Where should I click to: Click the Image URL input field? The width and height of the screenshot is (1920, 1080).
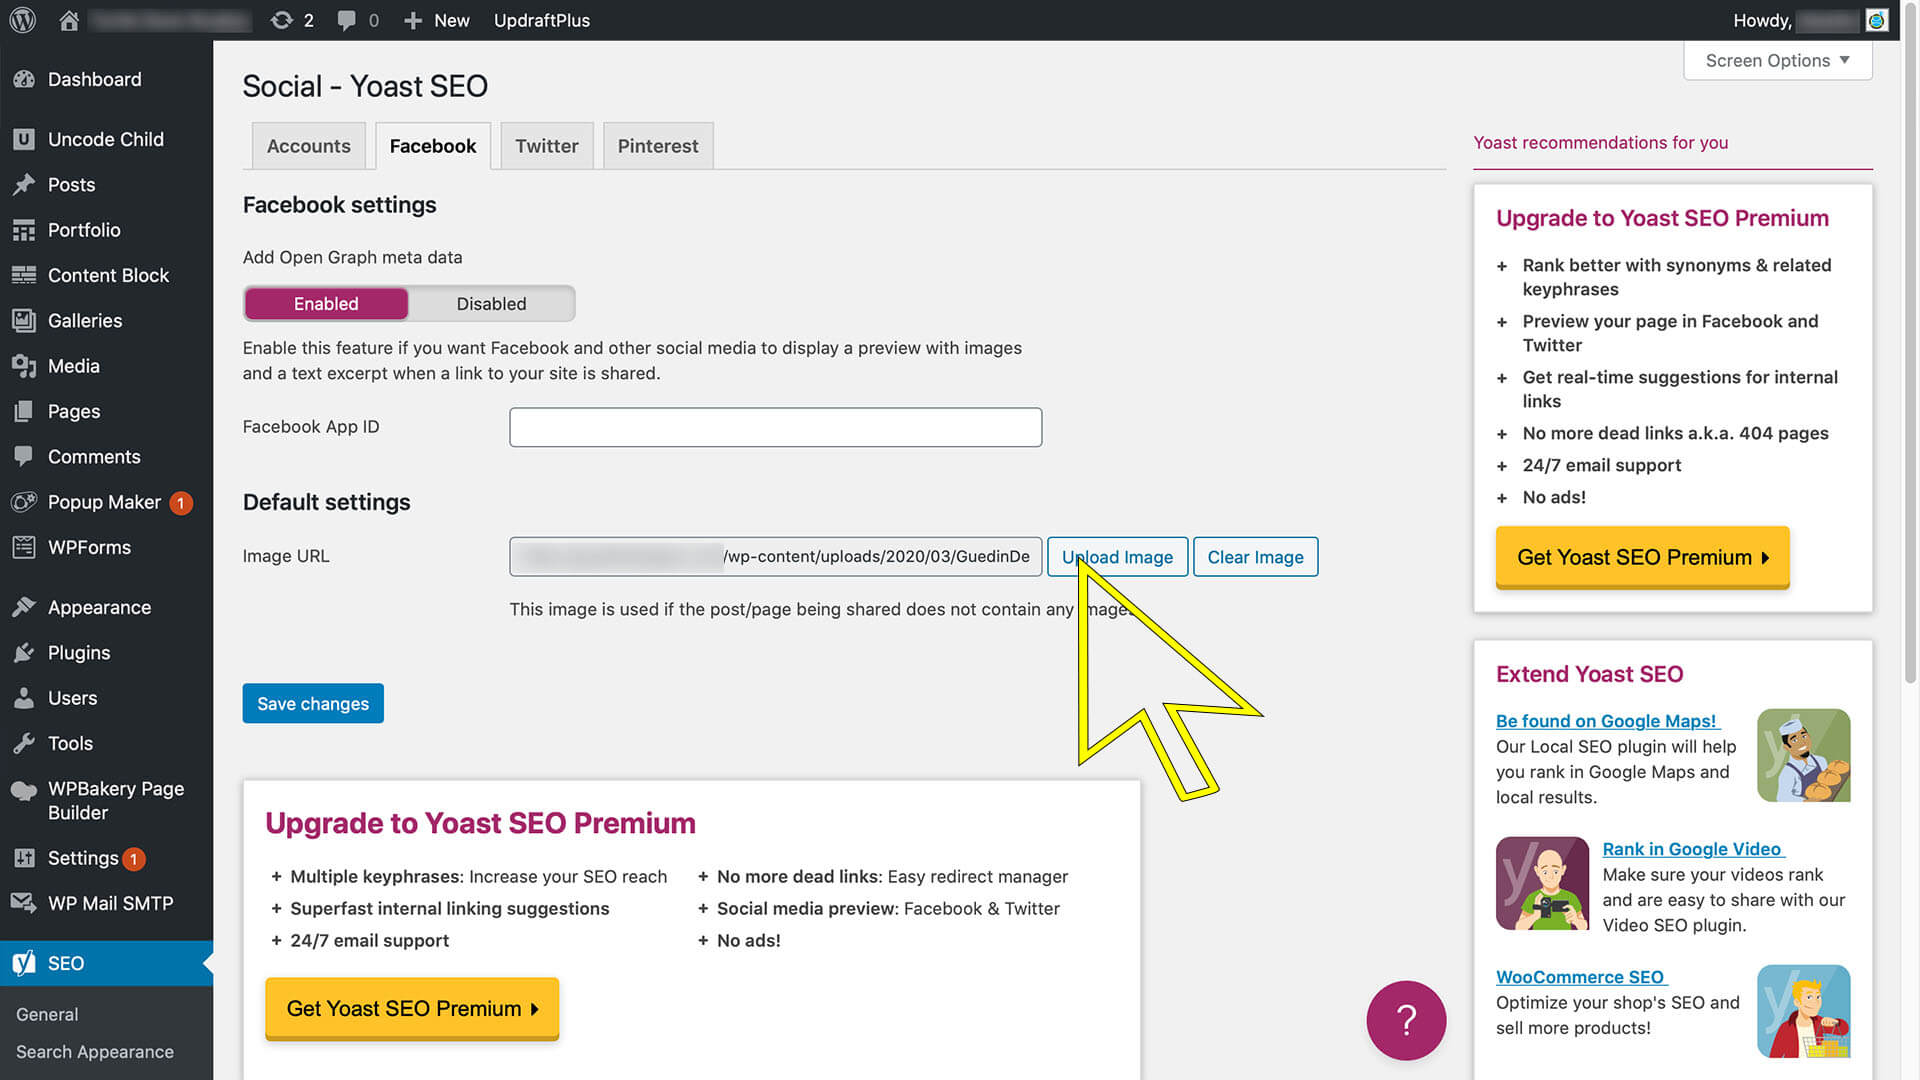point(775,557)
